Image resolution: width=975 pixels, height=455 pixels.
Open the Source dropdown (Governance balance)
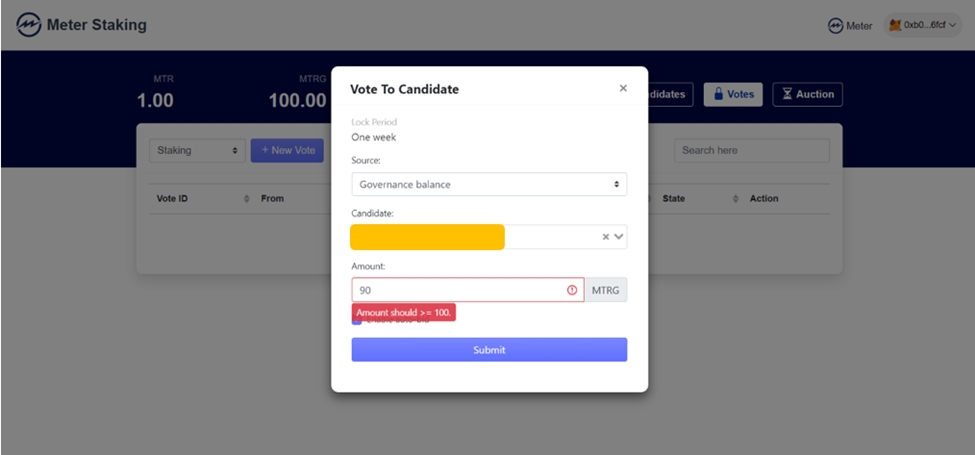[489, 184]
